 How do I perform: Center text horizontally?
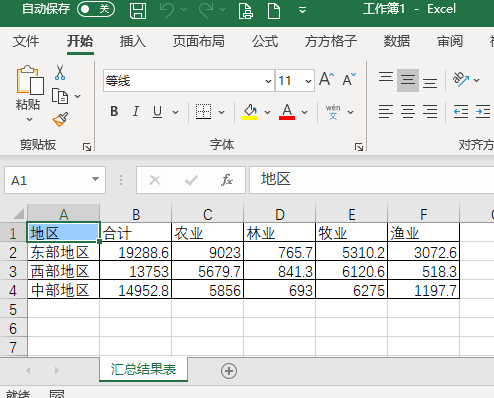coord(408,111)
